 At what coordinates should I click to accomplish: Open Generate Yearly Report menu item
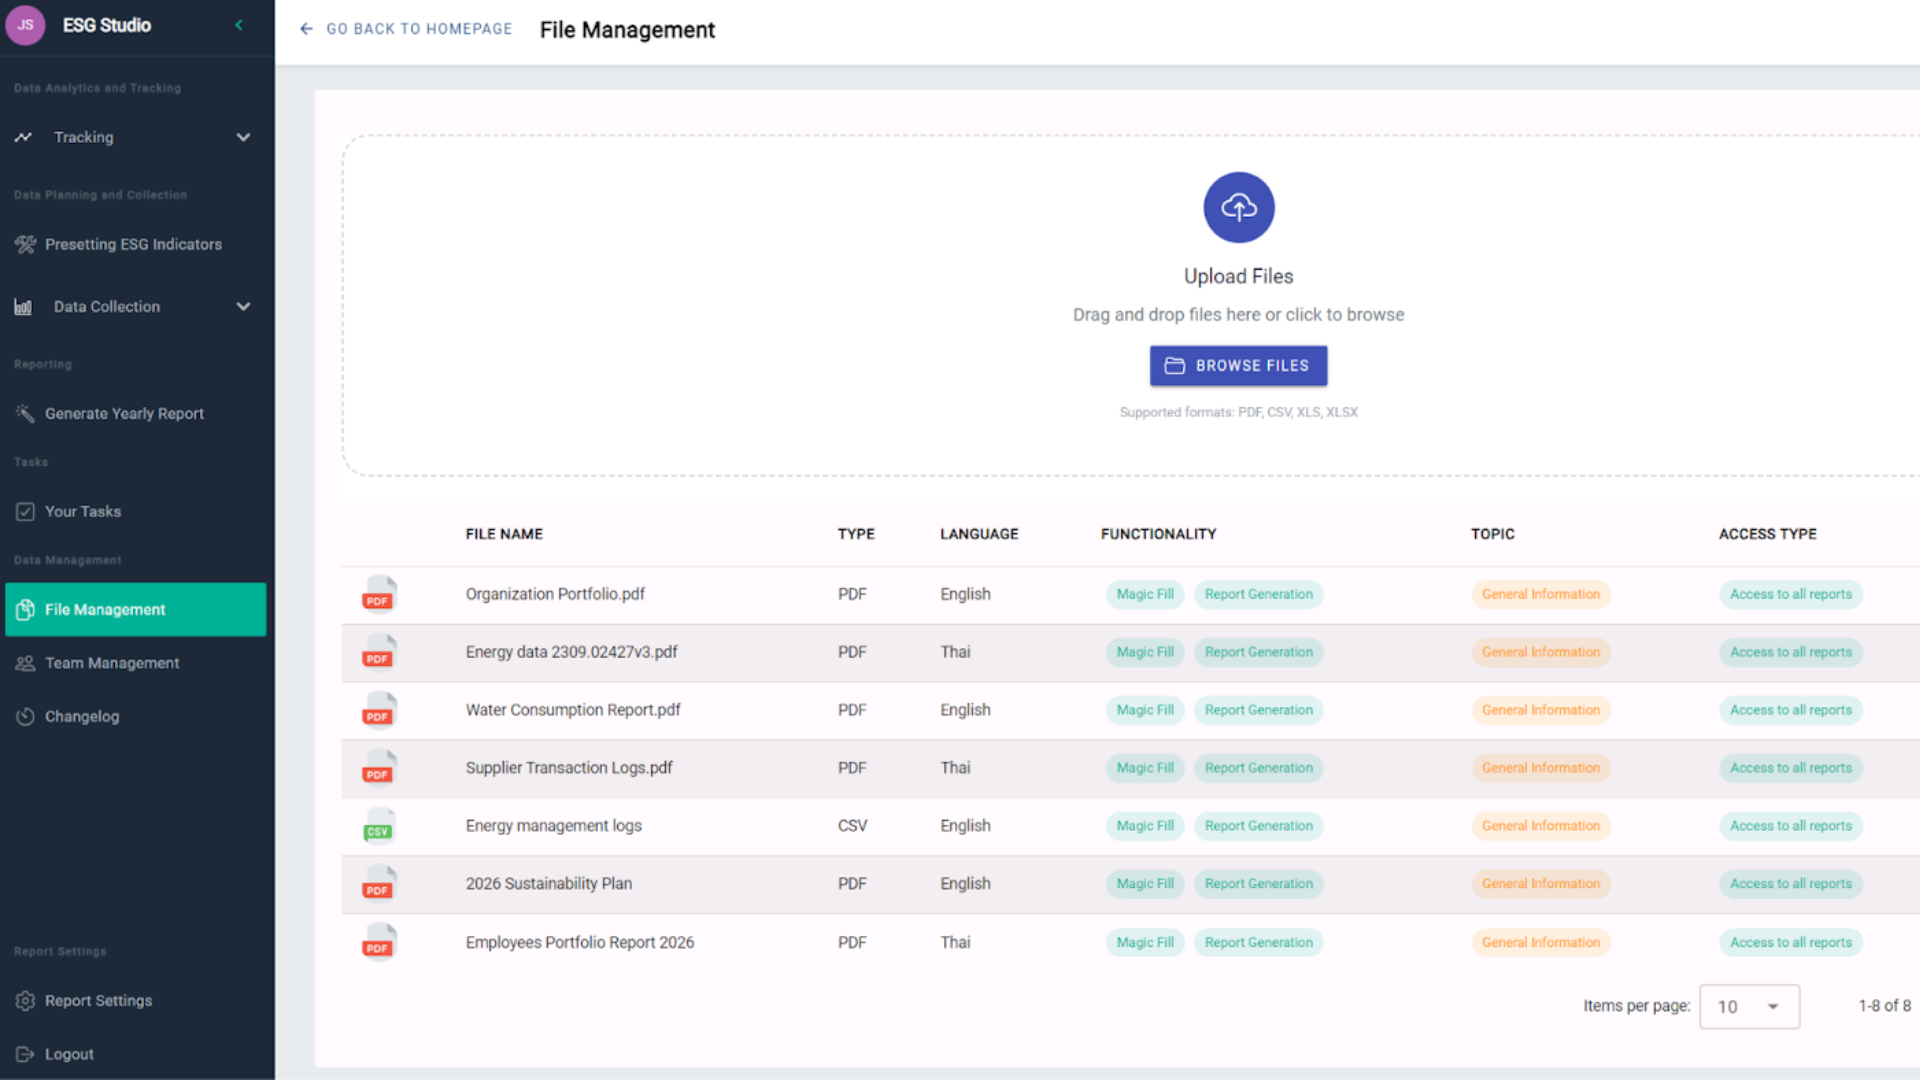coord(124,413)
